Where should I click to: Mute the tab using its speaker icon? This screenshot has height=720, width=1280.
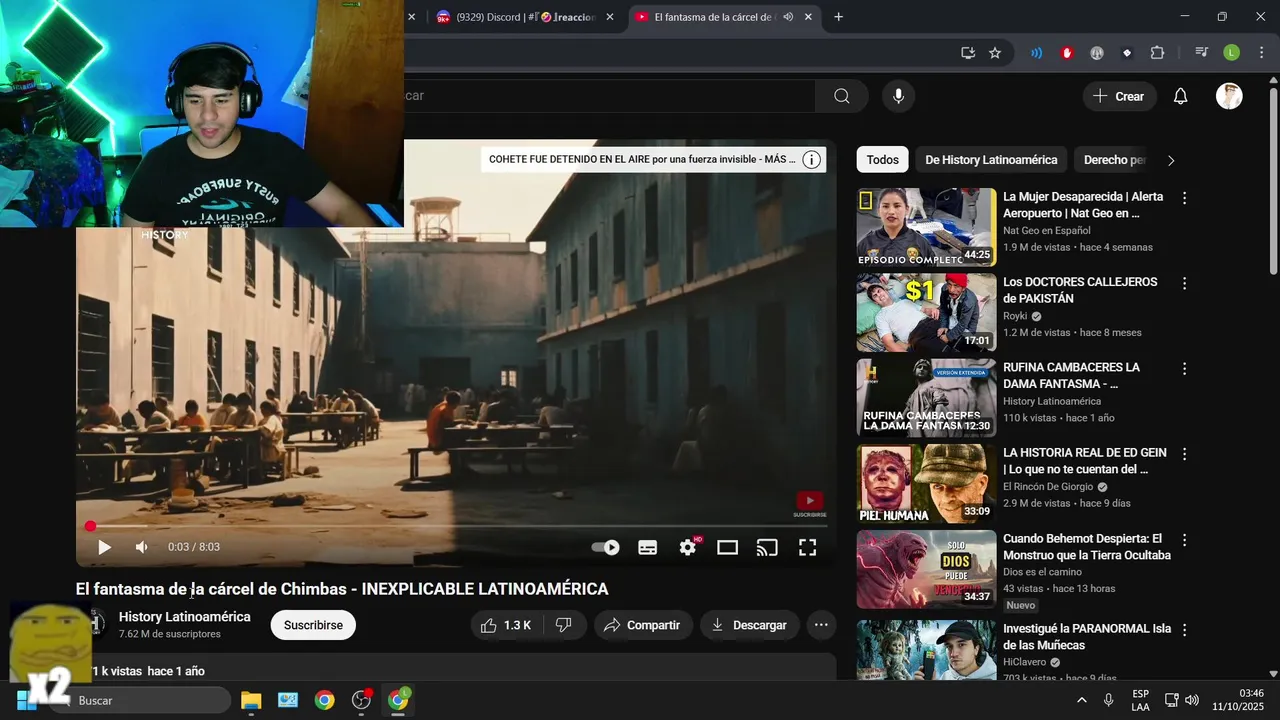(788, 17)
